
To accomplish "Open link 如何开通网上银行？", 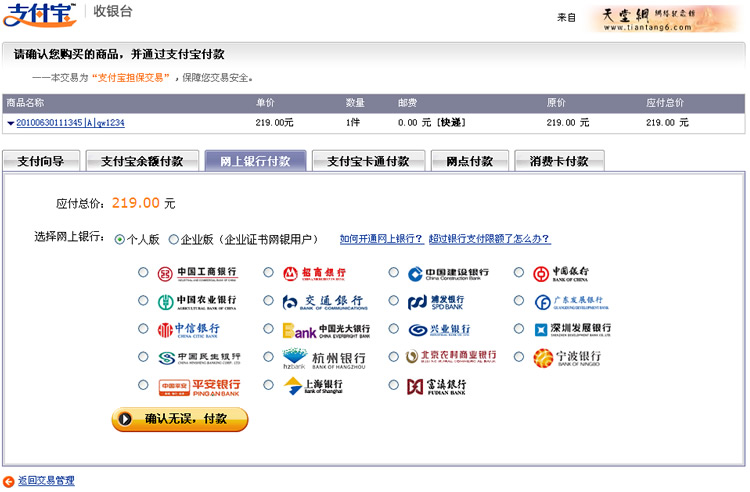I will click(381, 239).
